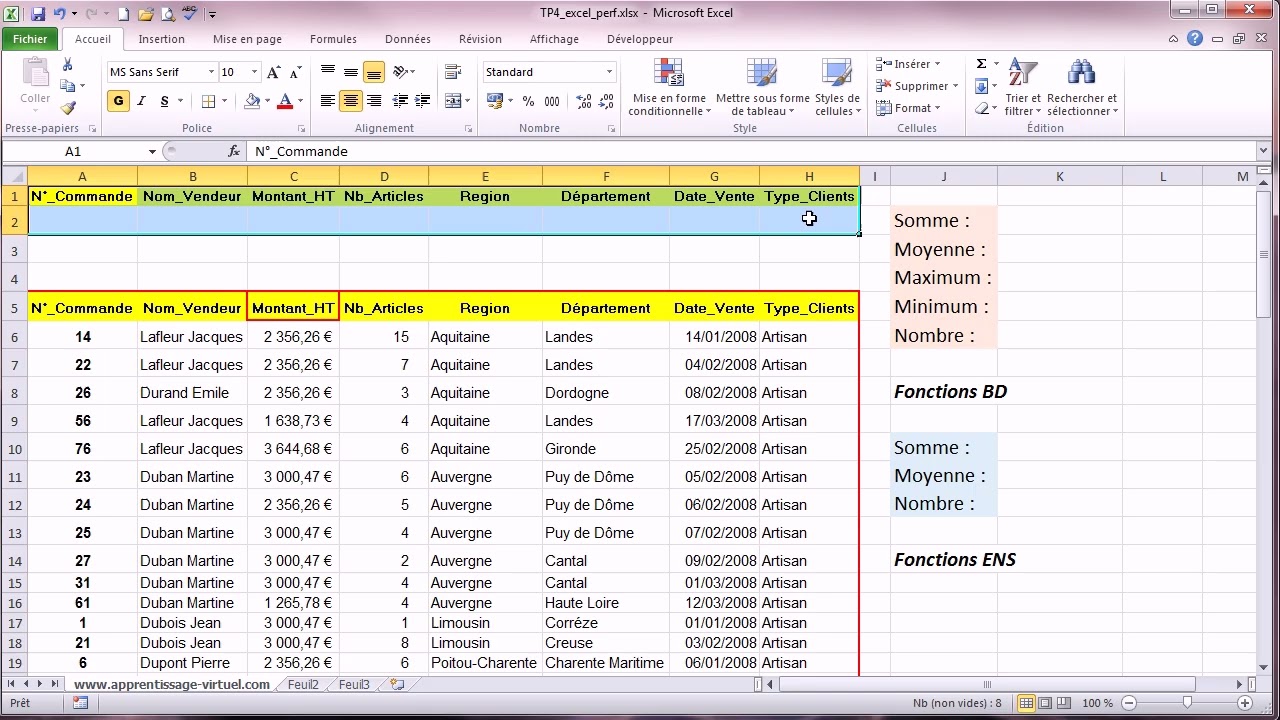Open Mise en forme conditionnelle menu
Screen dimensions: 1280x720
tap(669, 88)
